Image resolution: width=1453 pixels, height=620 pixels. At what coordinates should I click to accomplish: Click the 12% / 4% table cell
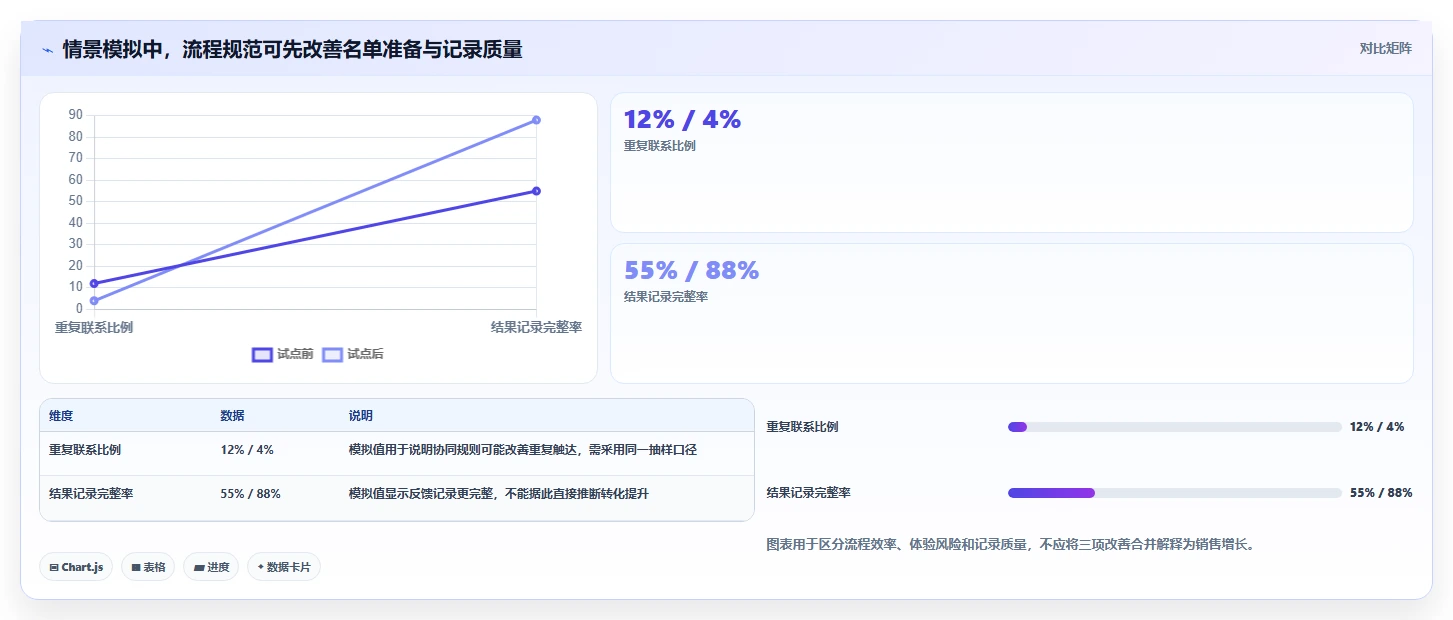(247, 450)
